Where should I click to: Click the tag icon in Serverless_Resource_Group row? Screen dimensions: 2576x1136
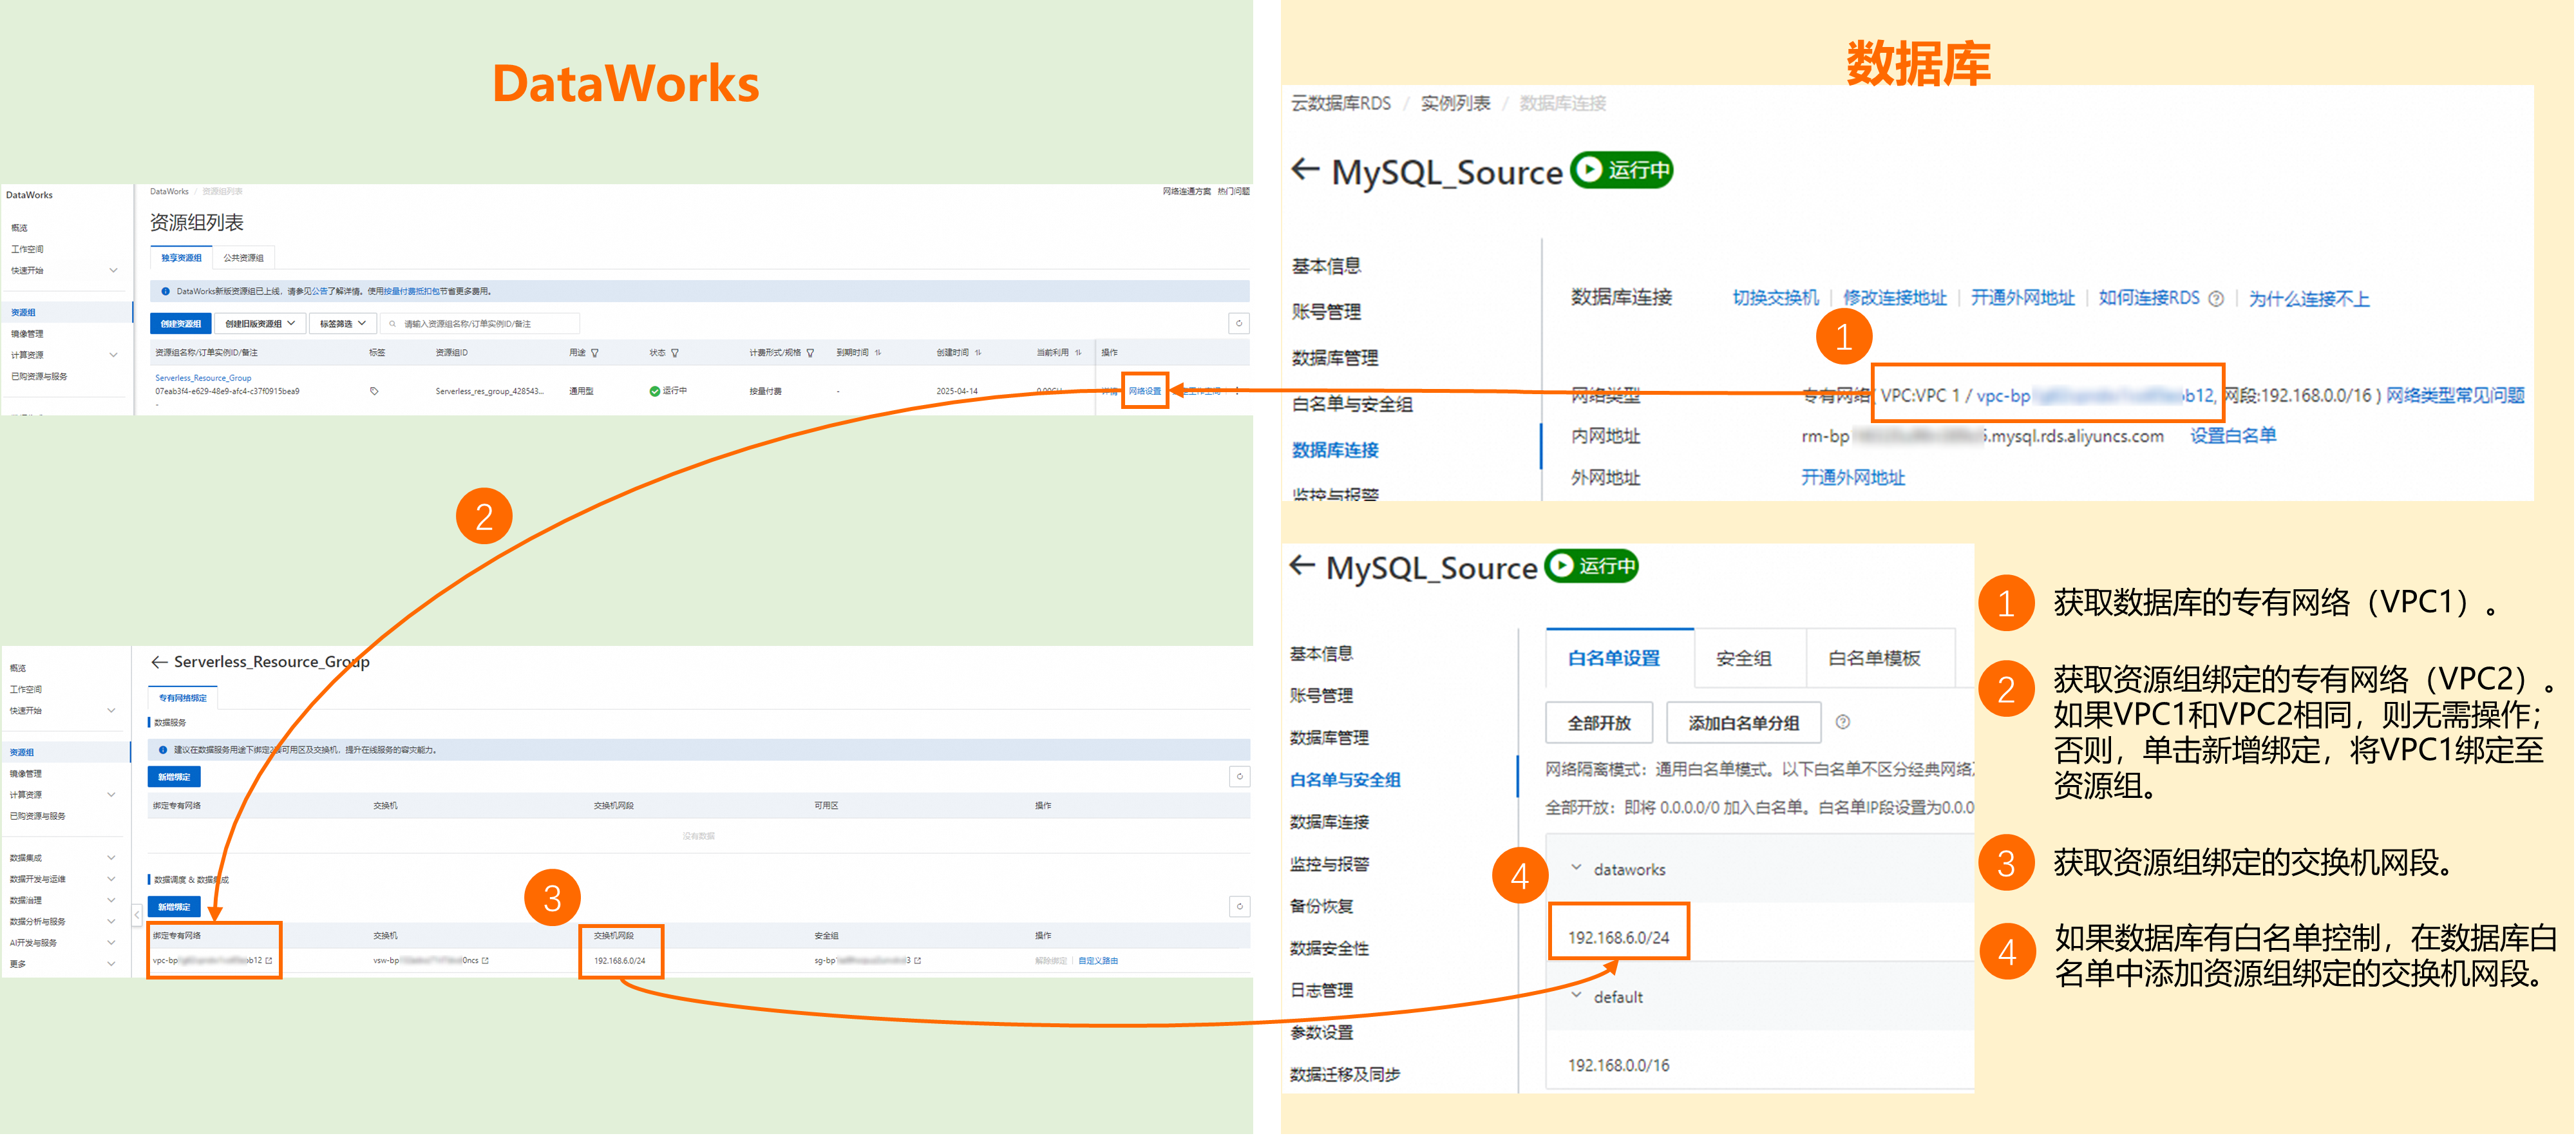coord(374,391)
